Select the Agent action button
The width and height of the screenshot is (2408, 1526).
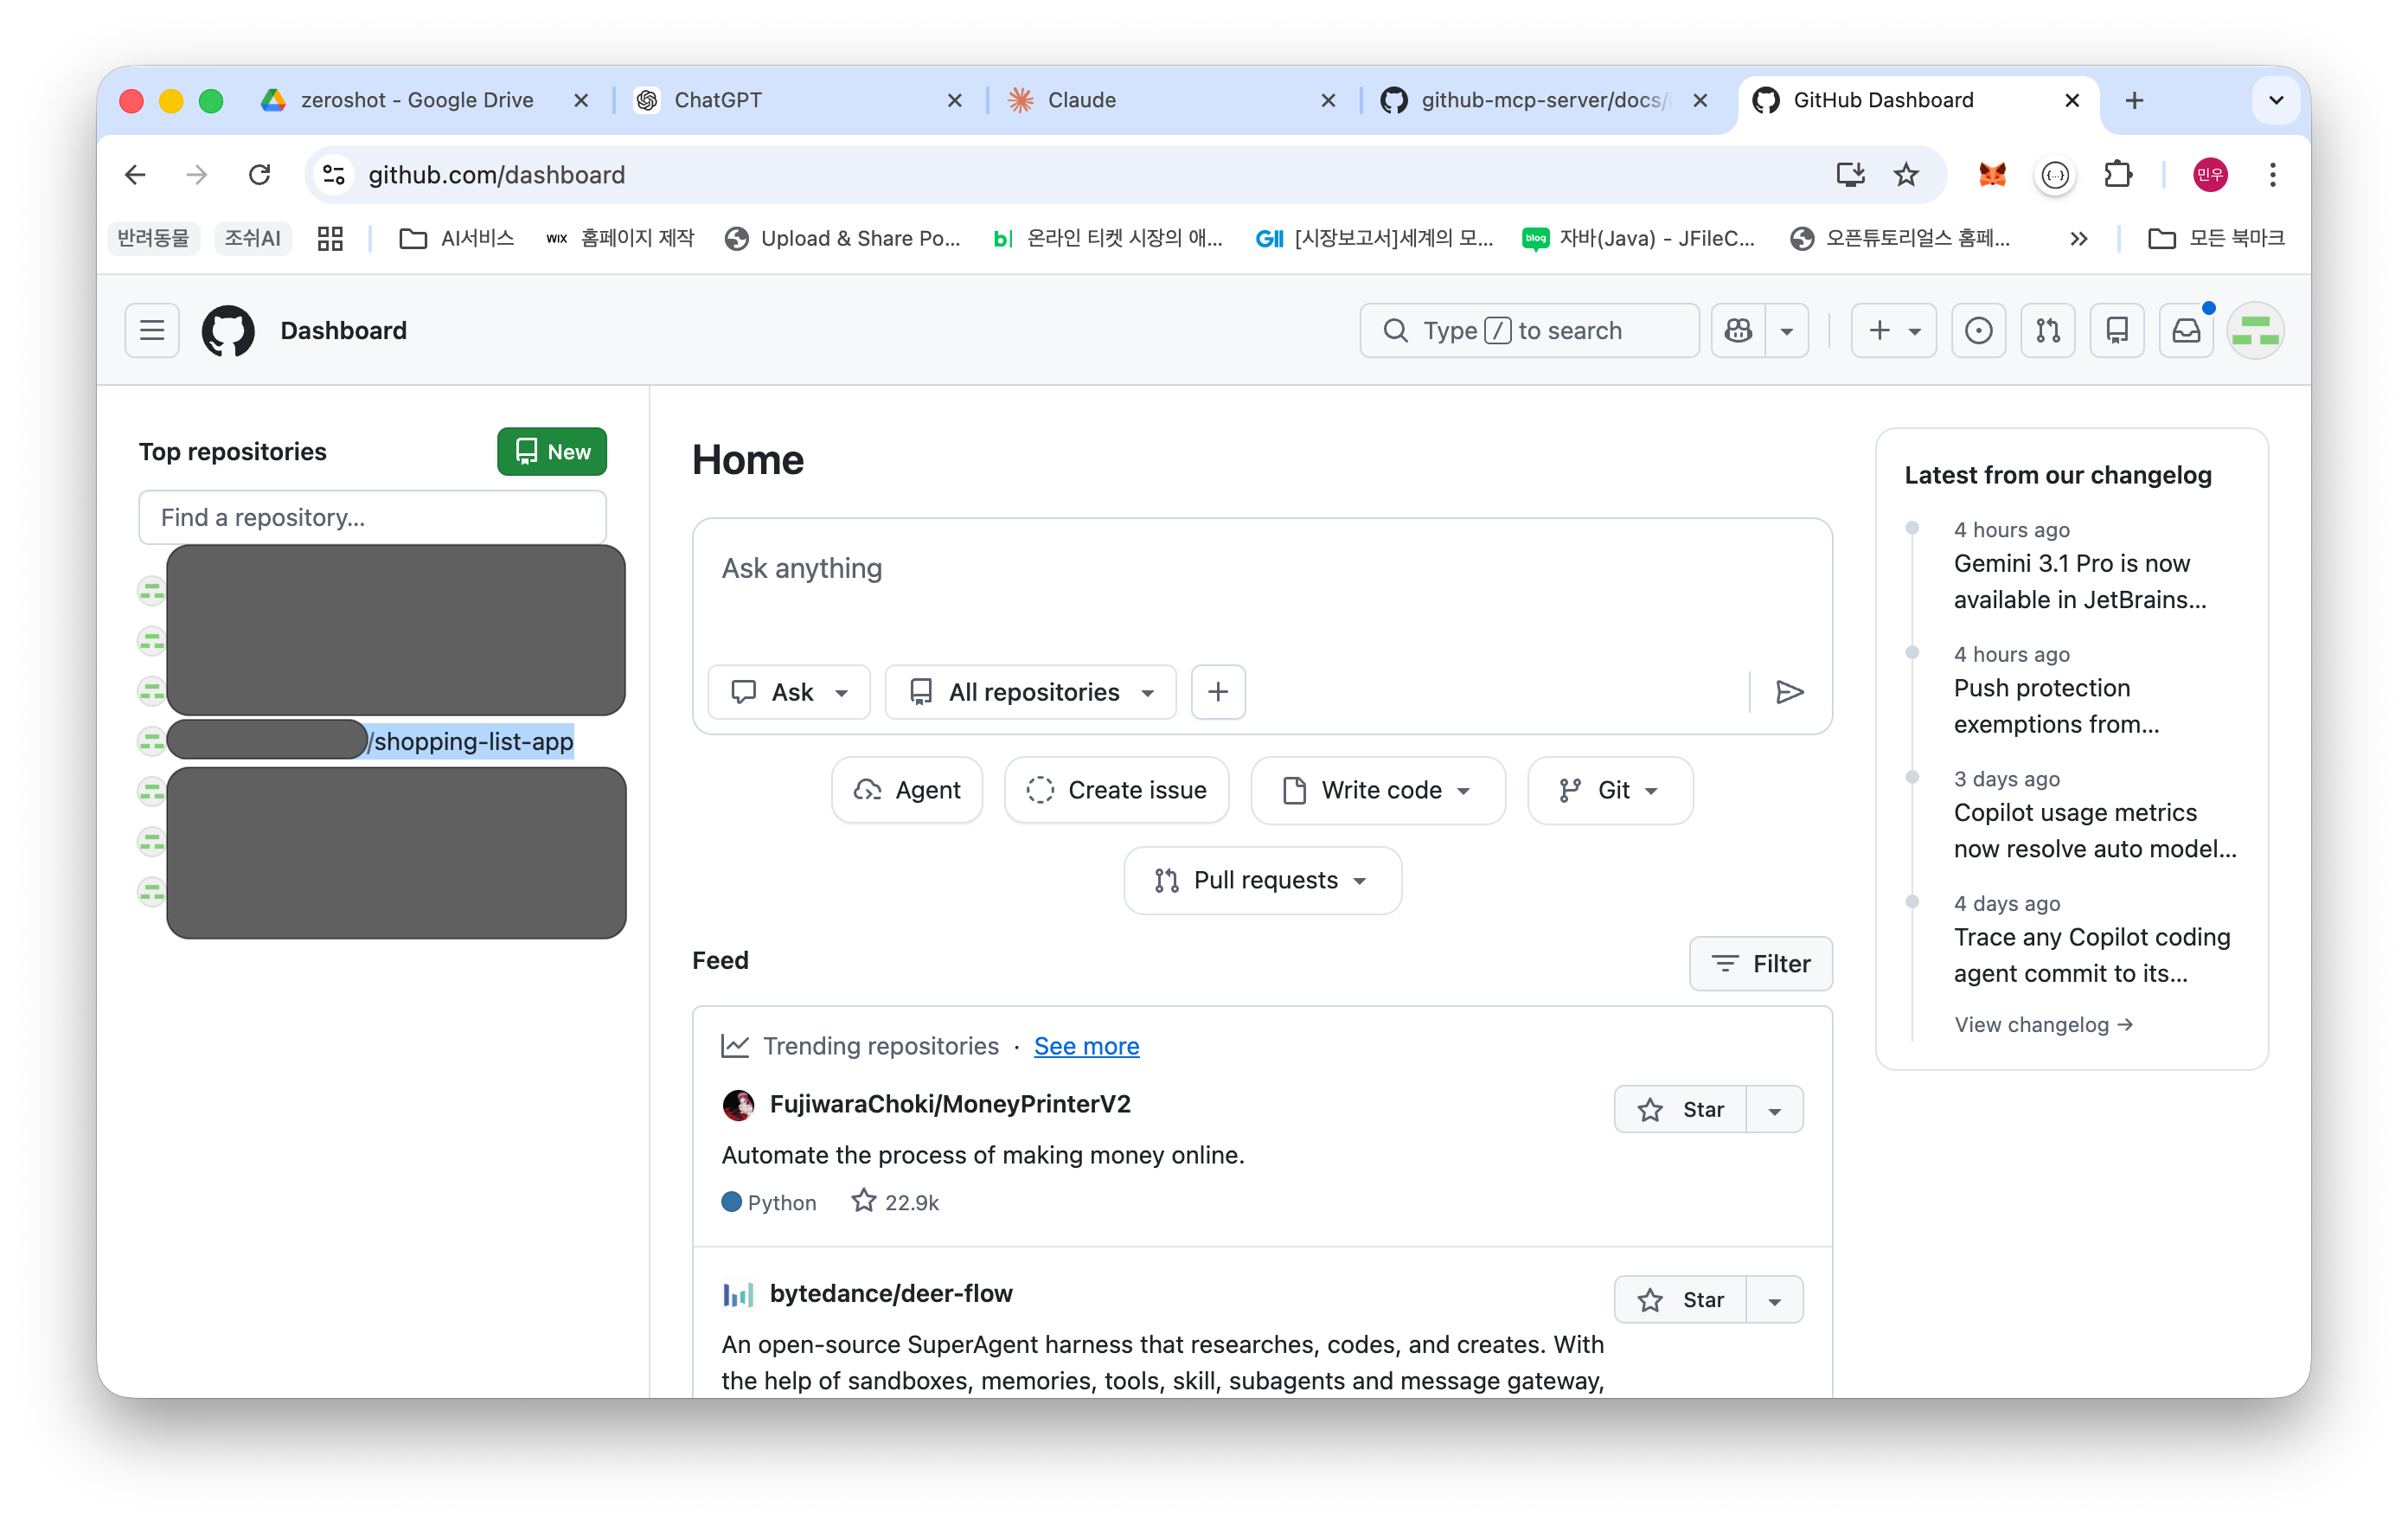click(907, 790)
